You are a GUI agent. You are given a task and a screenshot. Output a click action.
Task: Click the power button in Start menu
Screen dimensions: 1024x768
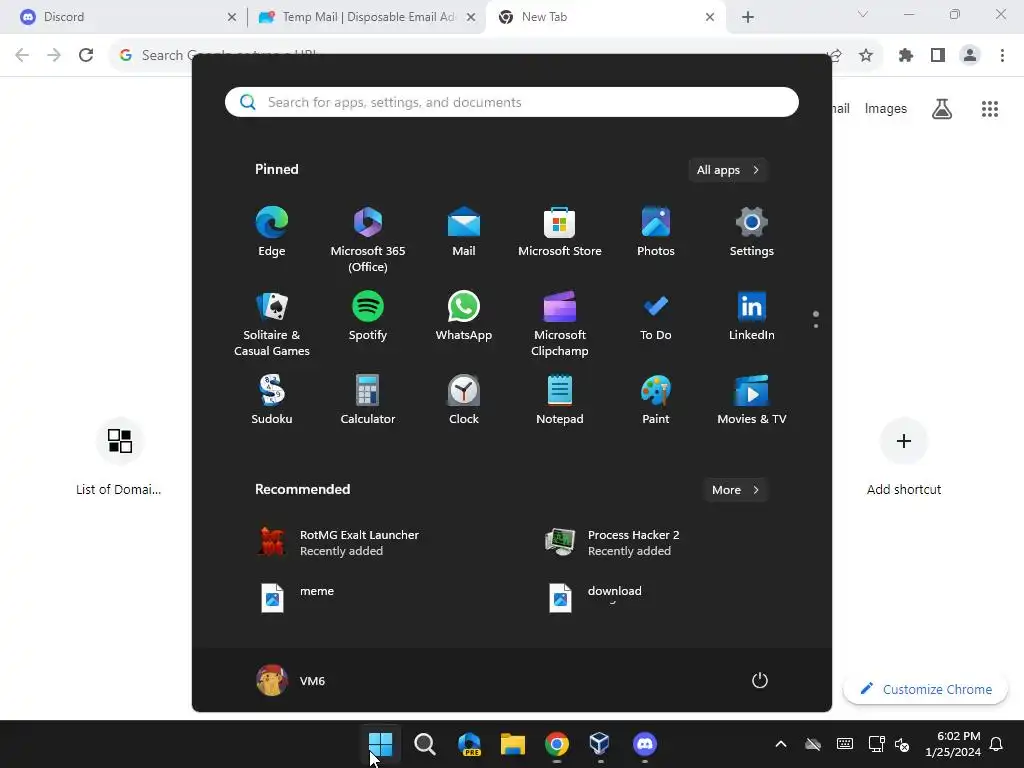click(x=760, y=680)
